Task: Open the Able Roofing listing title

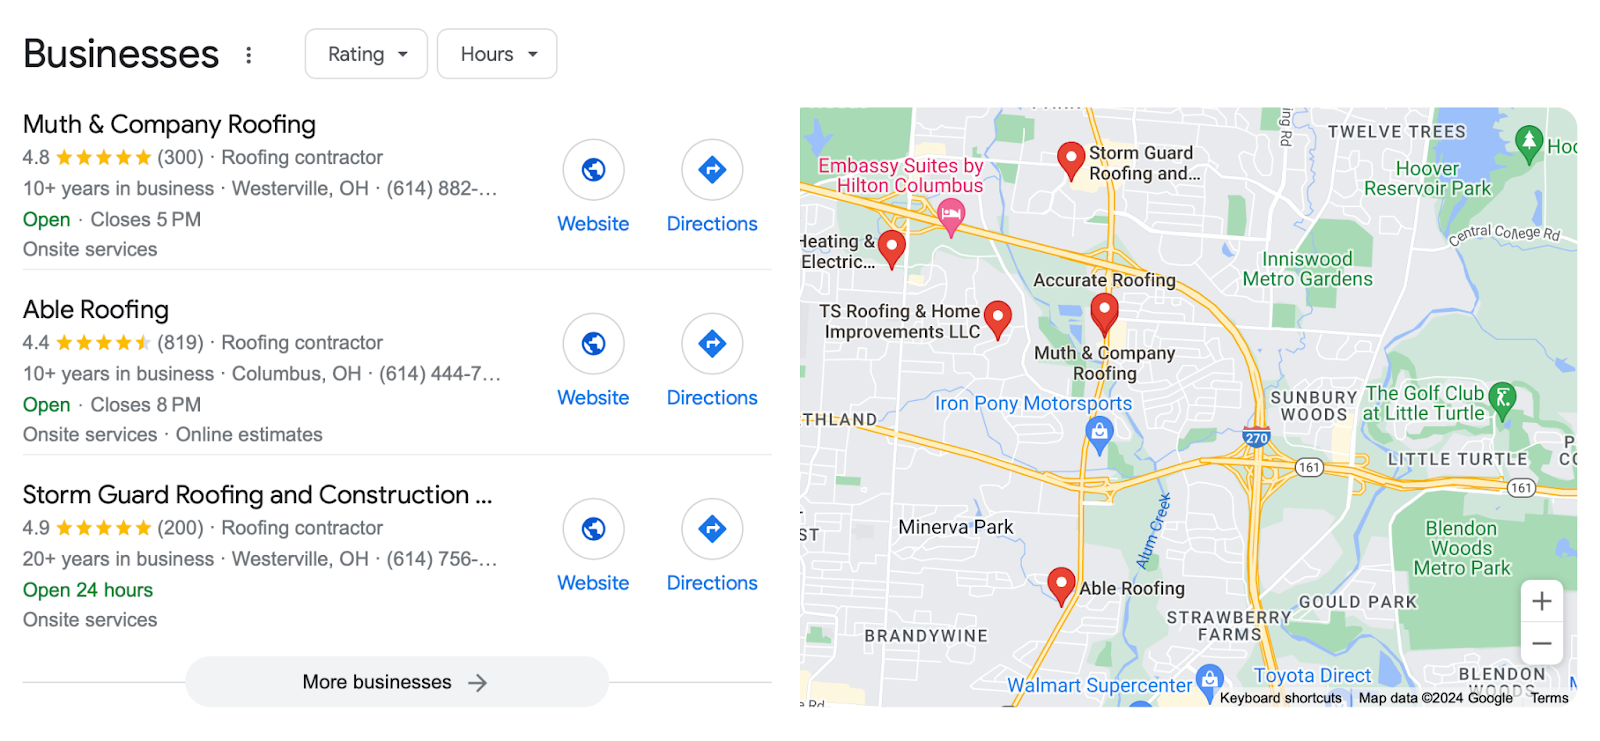Action: 96,309
